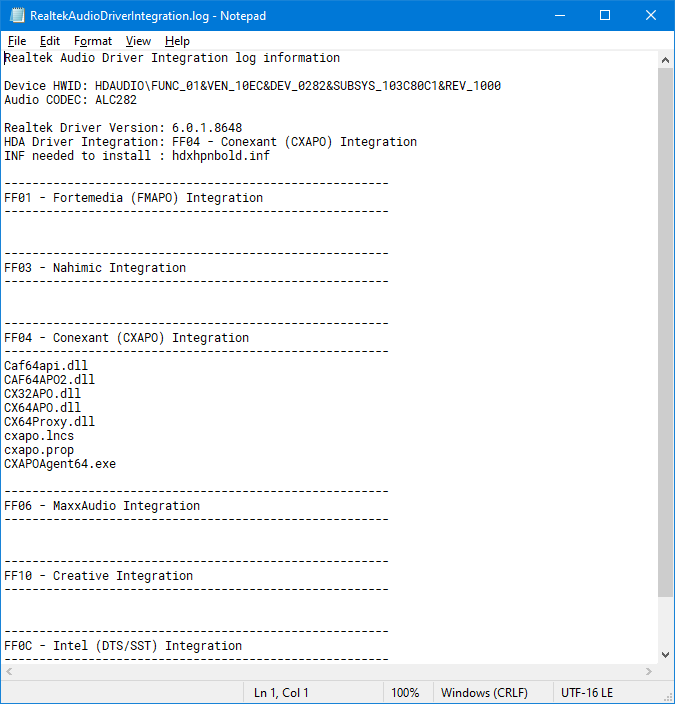Click the Notepad icon in the title bar

pos(17,15)
